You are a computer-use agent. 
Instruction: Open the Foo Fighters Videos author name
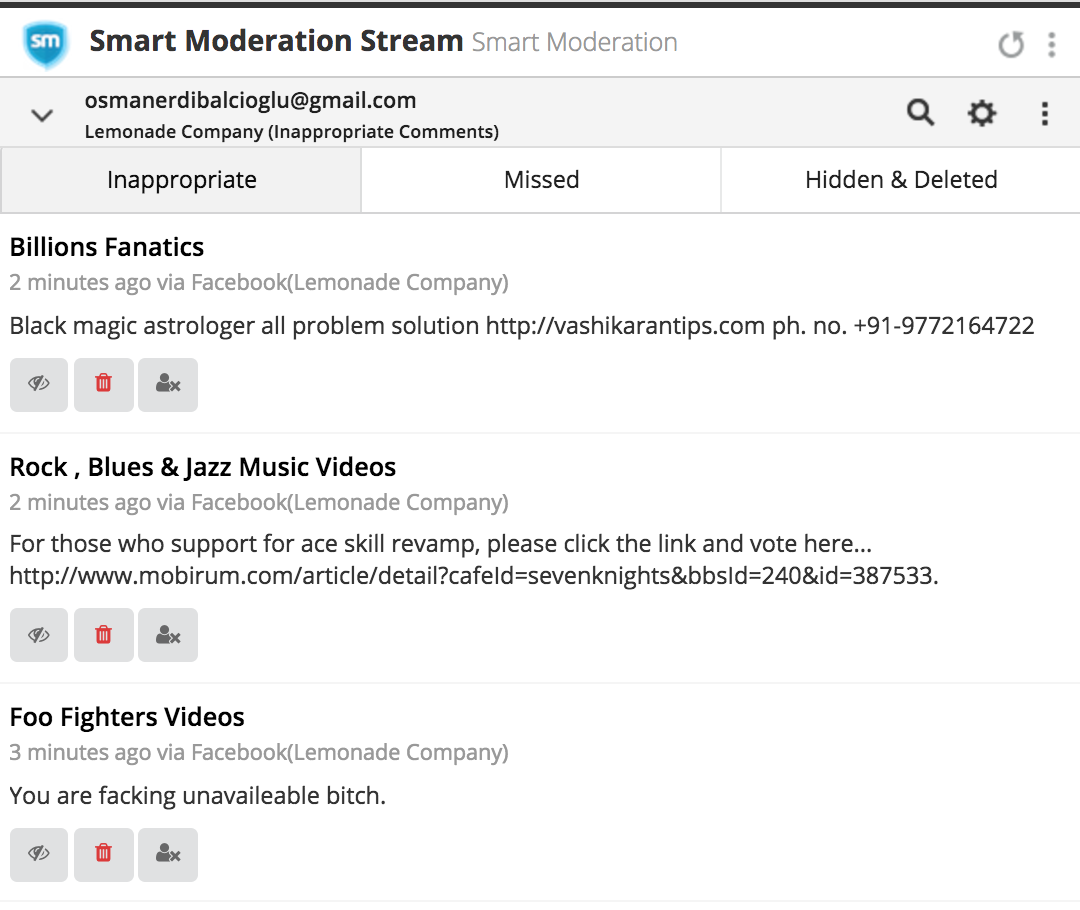(x=127, y=717)
